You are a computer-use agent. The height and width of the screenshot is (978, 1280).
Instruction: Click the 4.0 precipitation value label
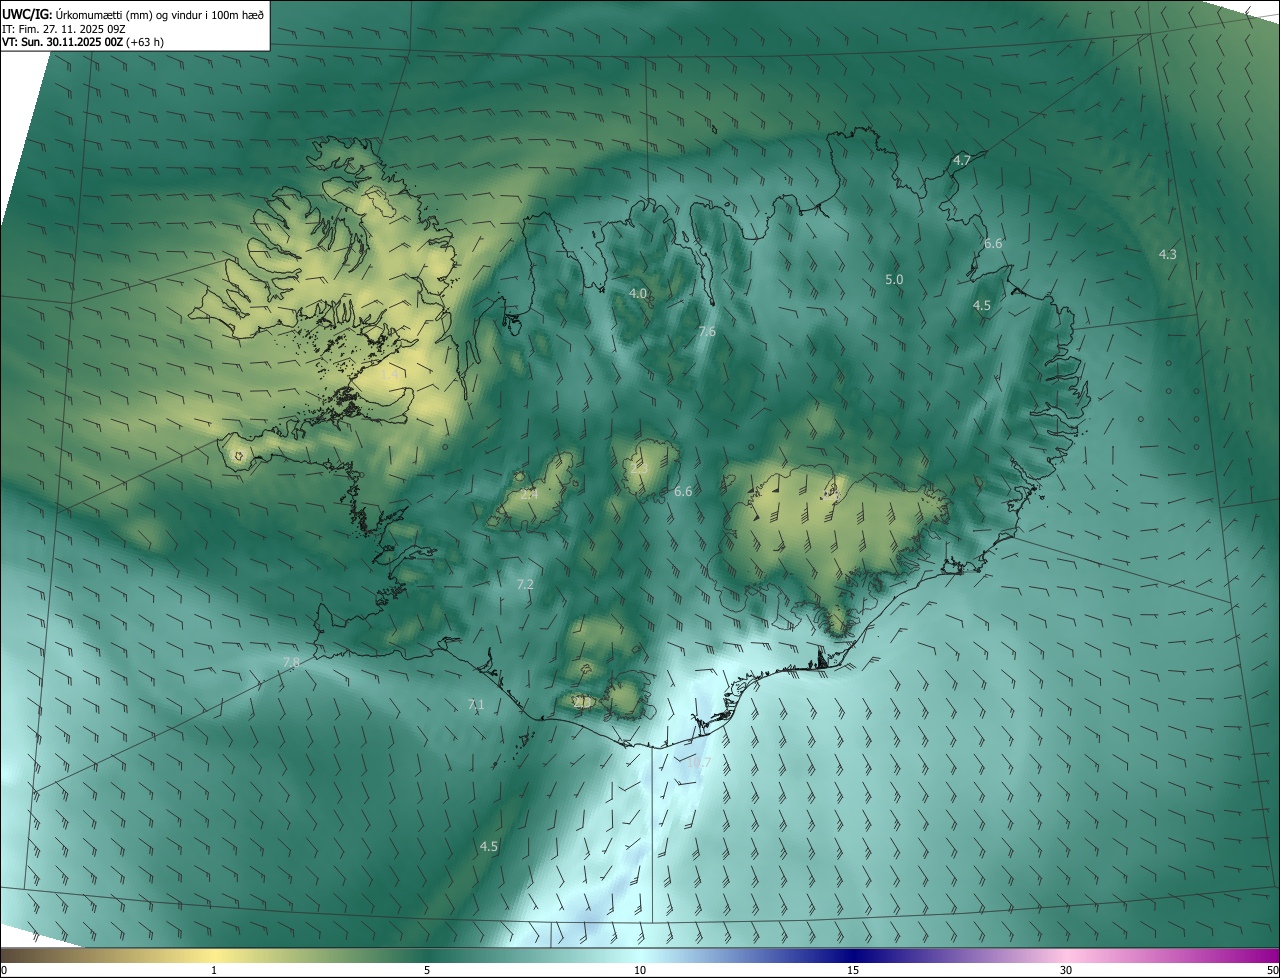(638, 293)
